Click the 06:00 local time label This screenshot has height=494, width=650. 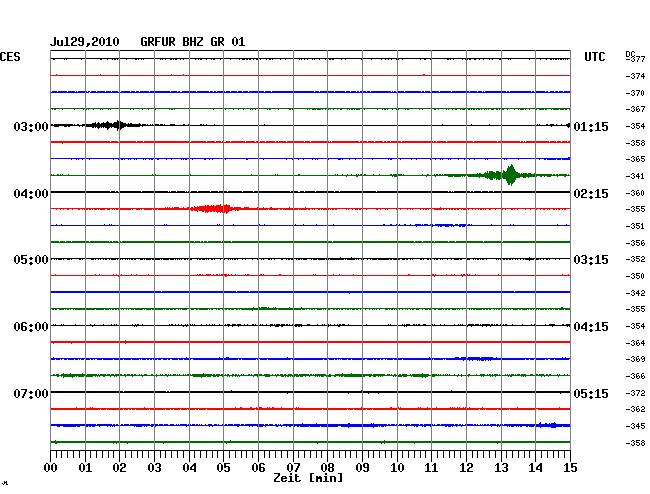pyautogui.click(x=31, y=327)
